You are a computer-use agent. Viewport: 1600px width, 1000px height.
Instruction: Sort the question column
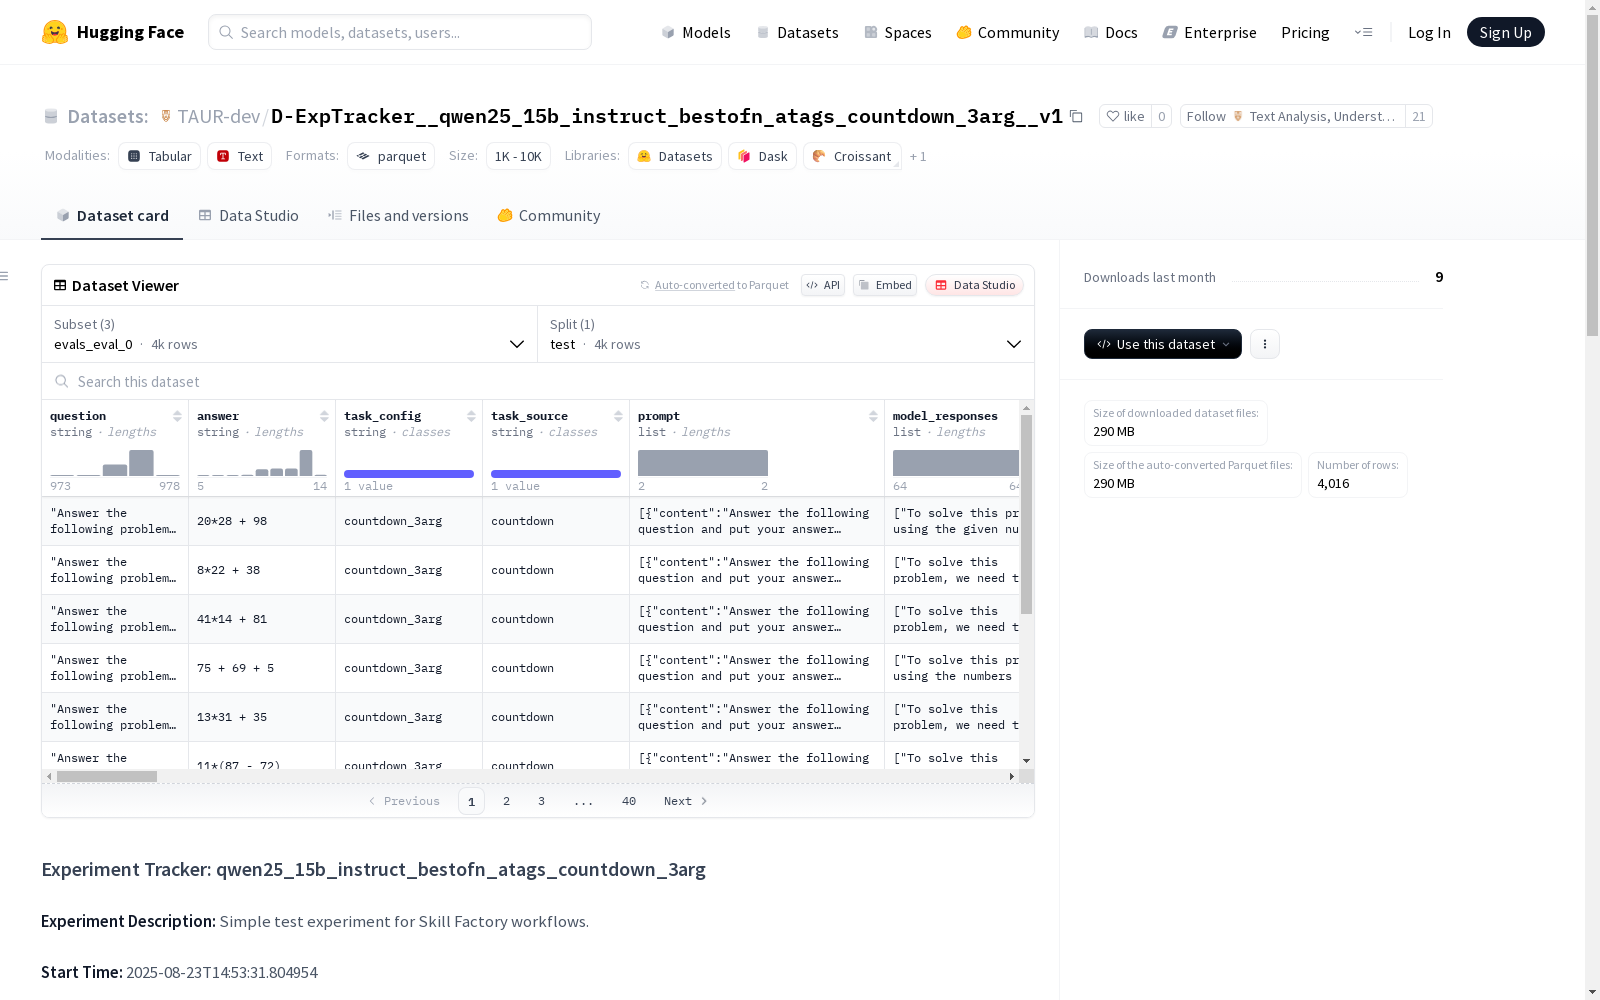(177, 416)
